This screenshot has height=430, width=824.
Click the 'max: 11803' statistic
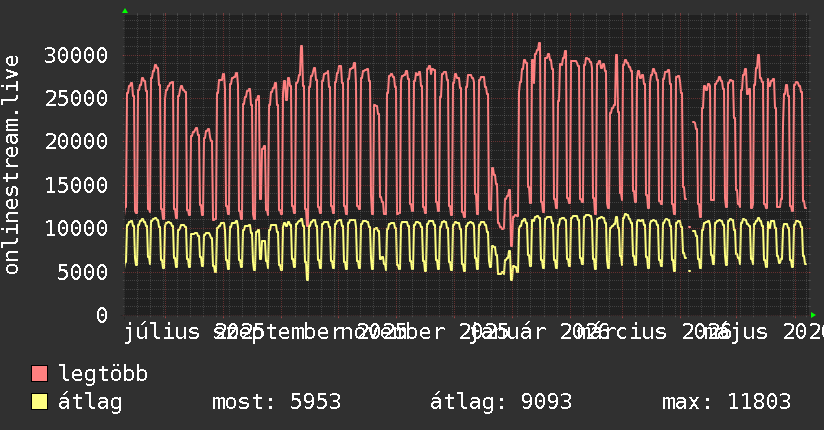(x=726, y=402)
